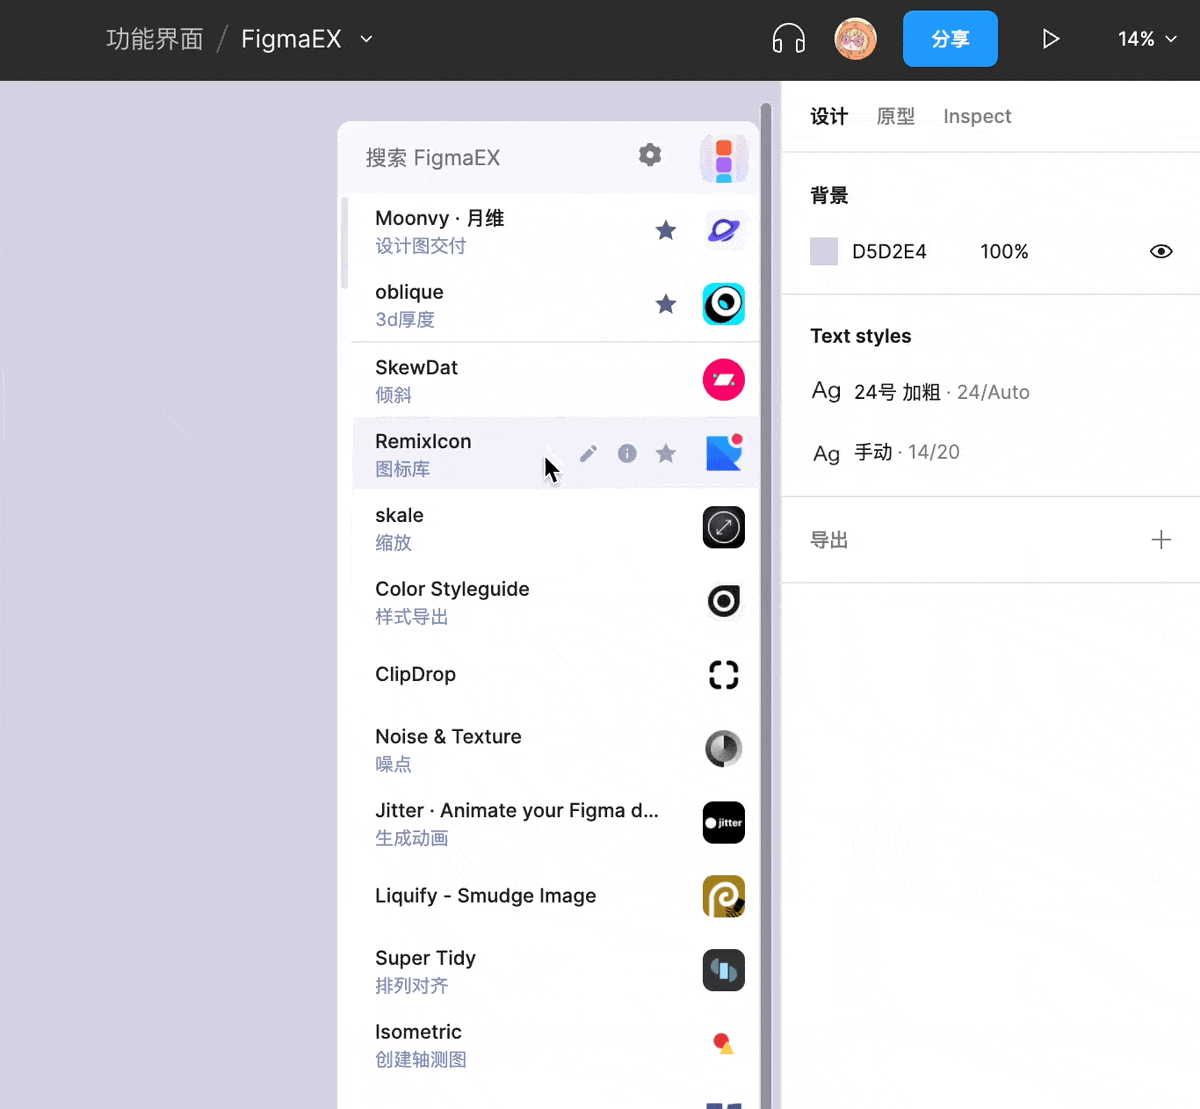This screenshot has width=1200, height=1109.
Task: Open FigmaEX settings gear
Action: [x=650, y=155]
